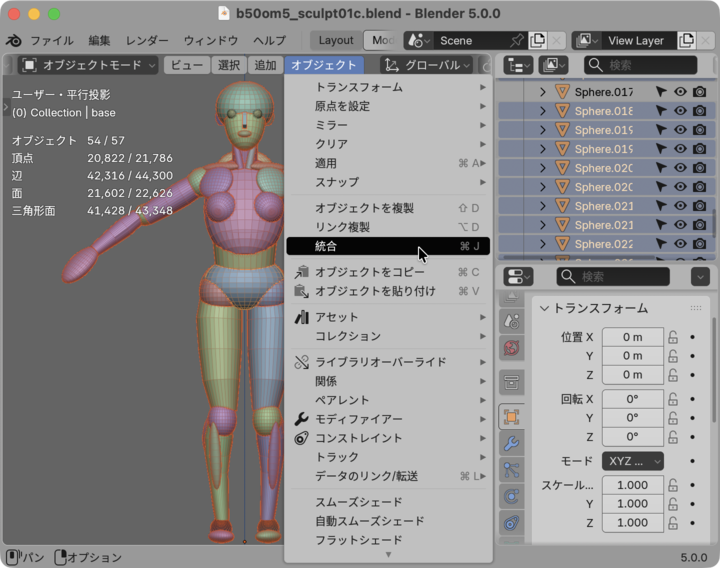Open the 原点を設定 submenu

click(x=388, y=106)
